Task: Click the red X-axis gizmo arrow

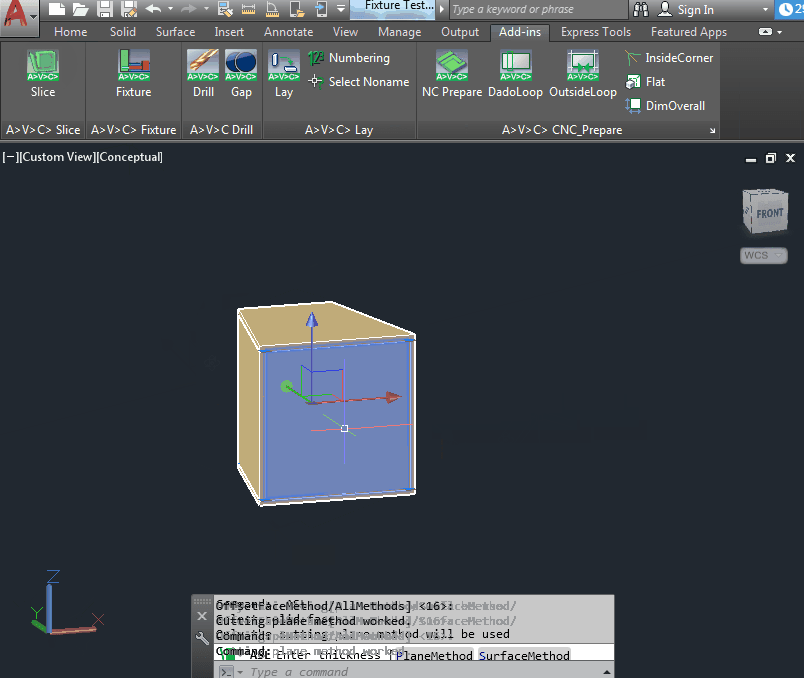Action: (393, 397)
